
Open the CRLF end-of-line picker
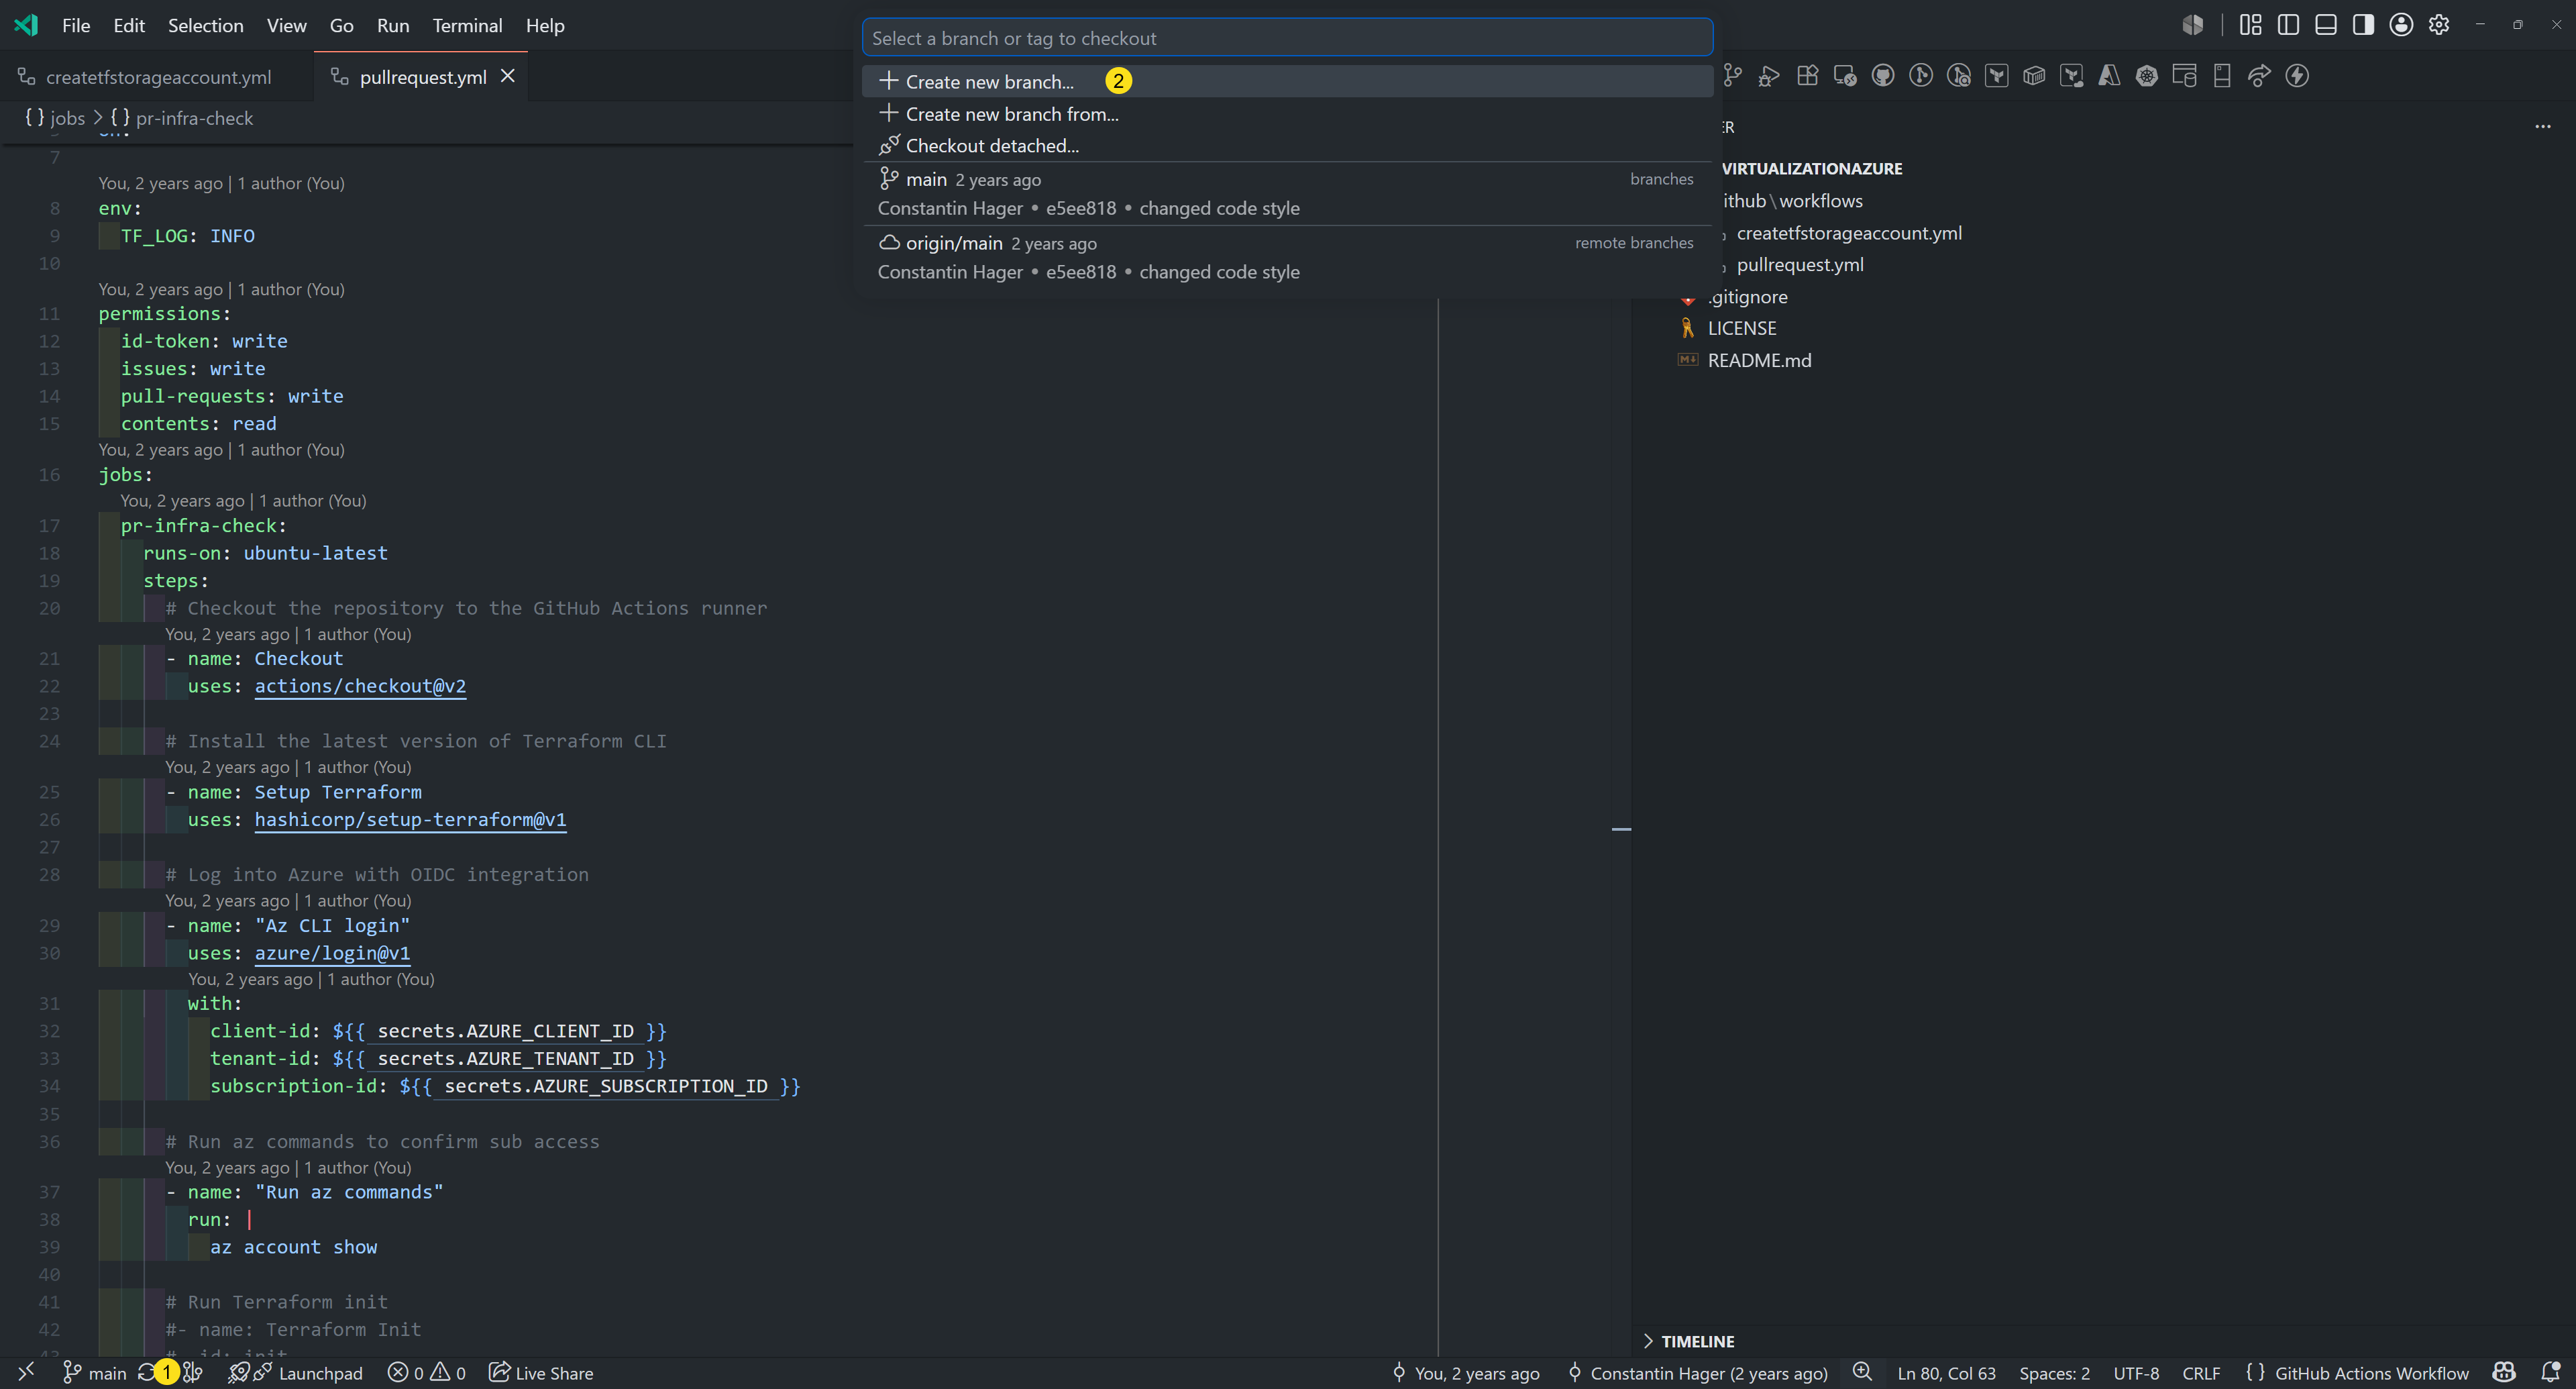(x=2201, y=1373)
